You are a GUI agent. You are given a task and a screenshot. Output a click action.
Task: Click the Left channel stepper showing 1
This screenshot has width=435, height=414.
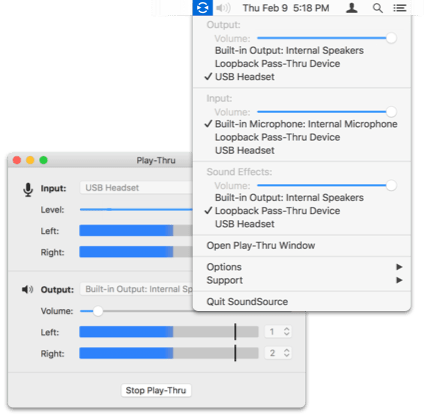tap(278, 332)
